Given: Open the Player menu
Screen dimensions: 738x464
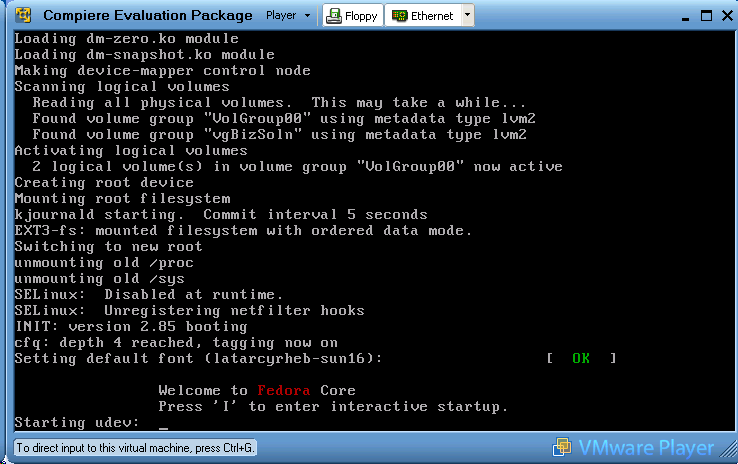Looking at the screenshot, I should tap(280, 16).
